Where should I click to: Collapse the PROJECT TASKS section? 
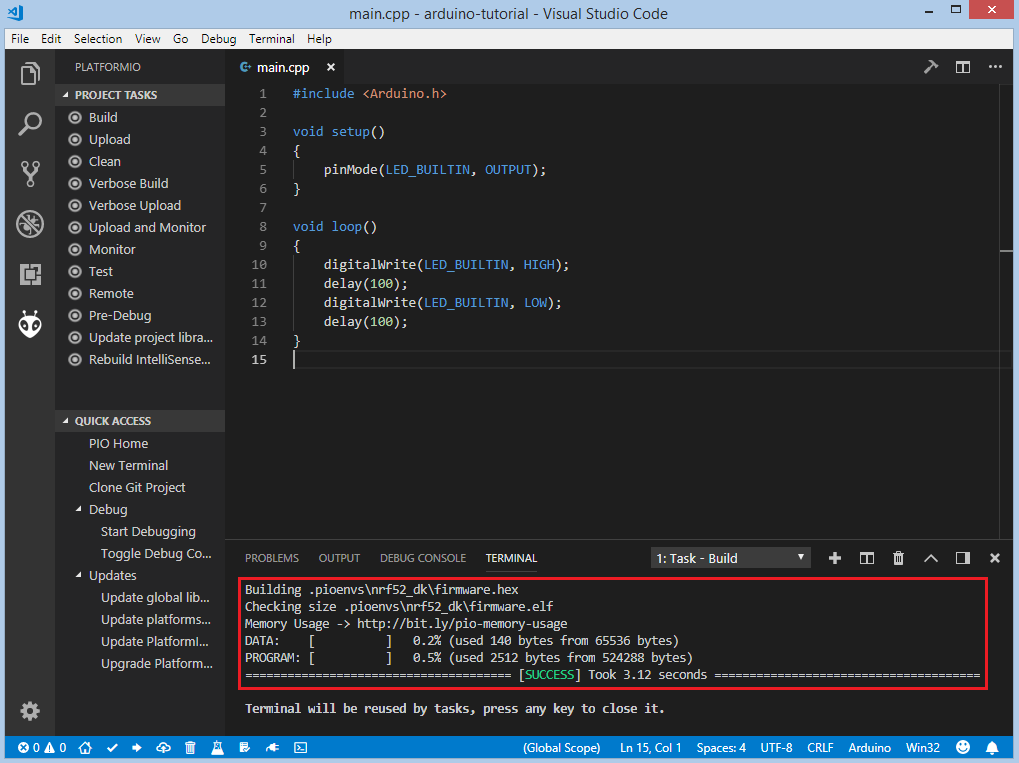140,95
